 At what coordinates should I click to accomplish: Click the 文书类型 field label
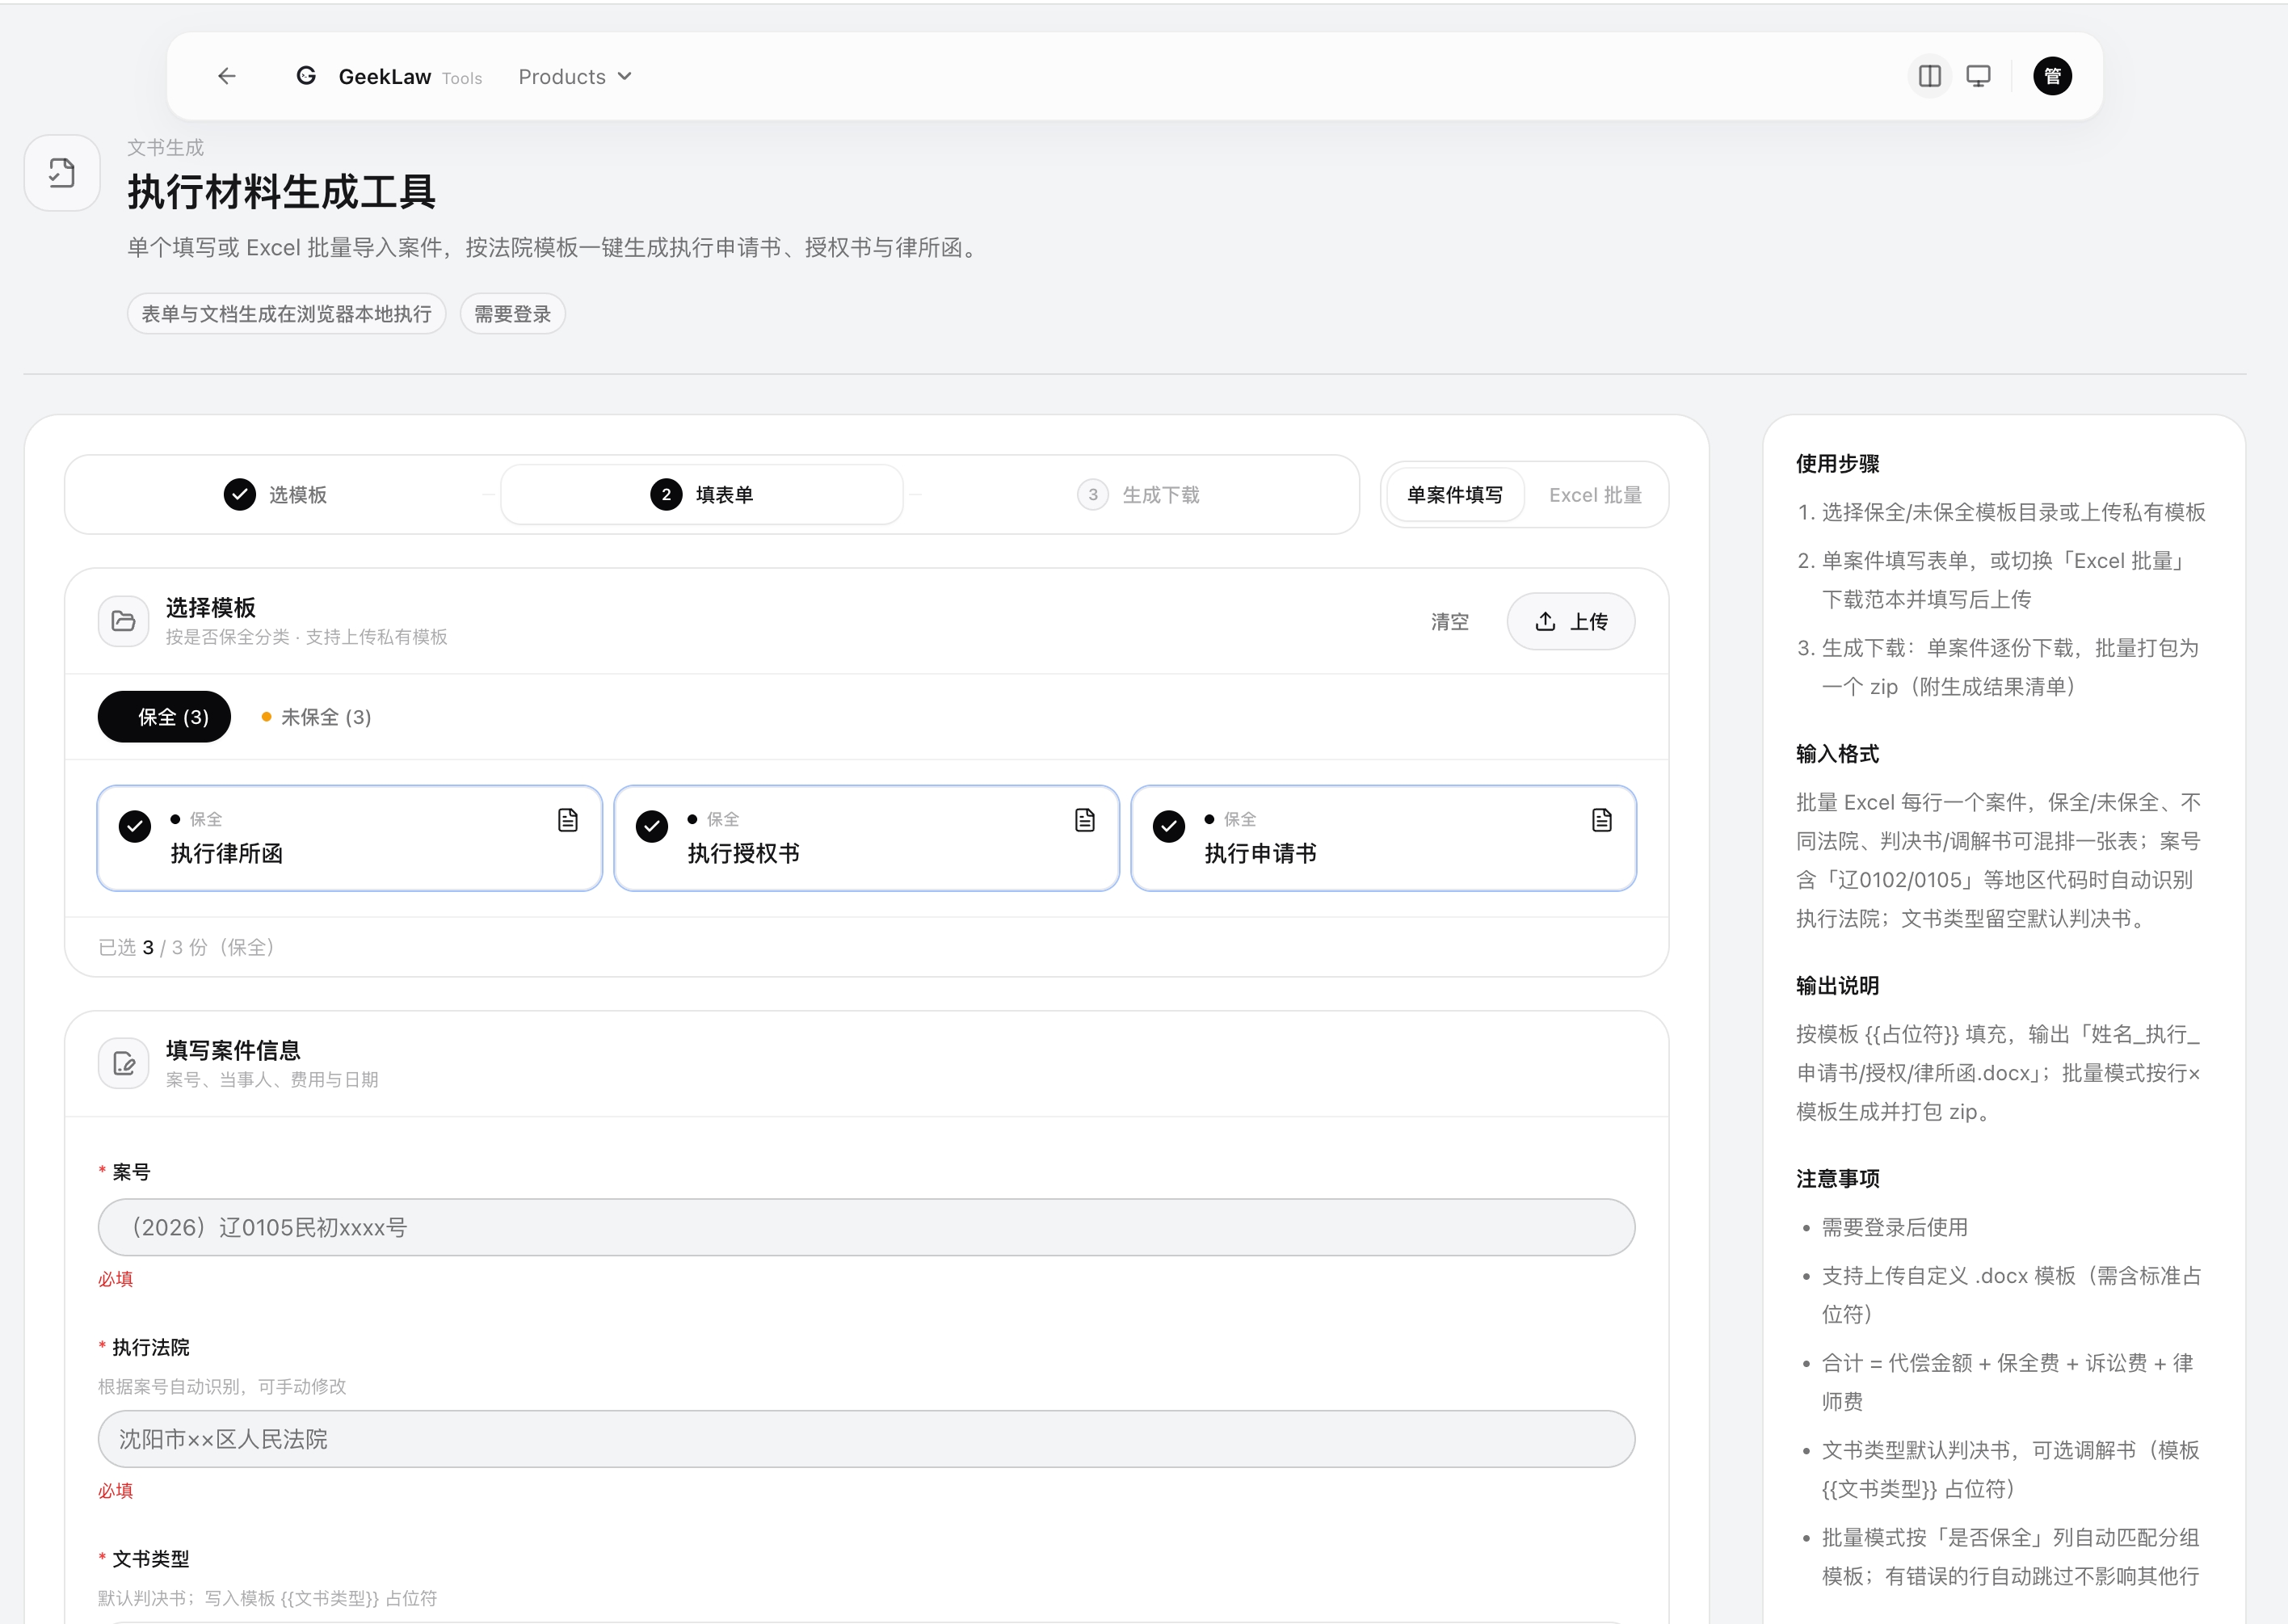coord(150,1558)
